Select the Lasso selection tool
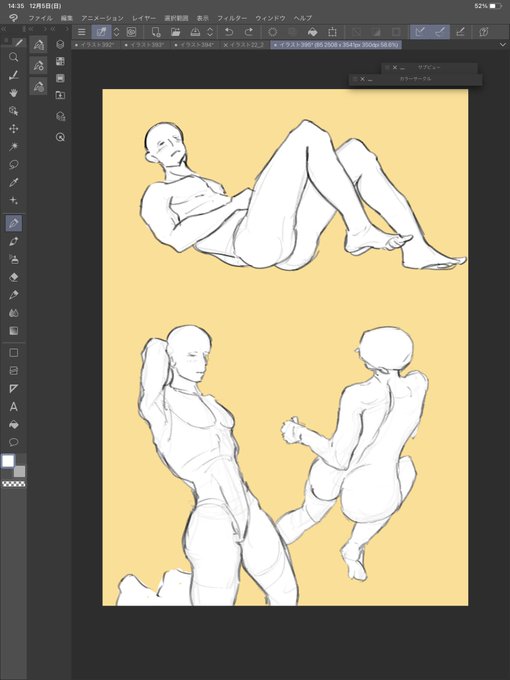 pos(13,164)
